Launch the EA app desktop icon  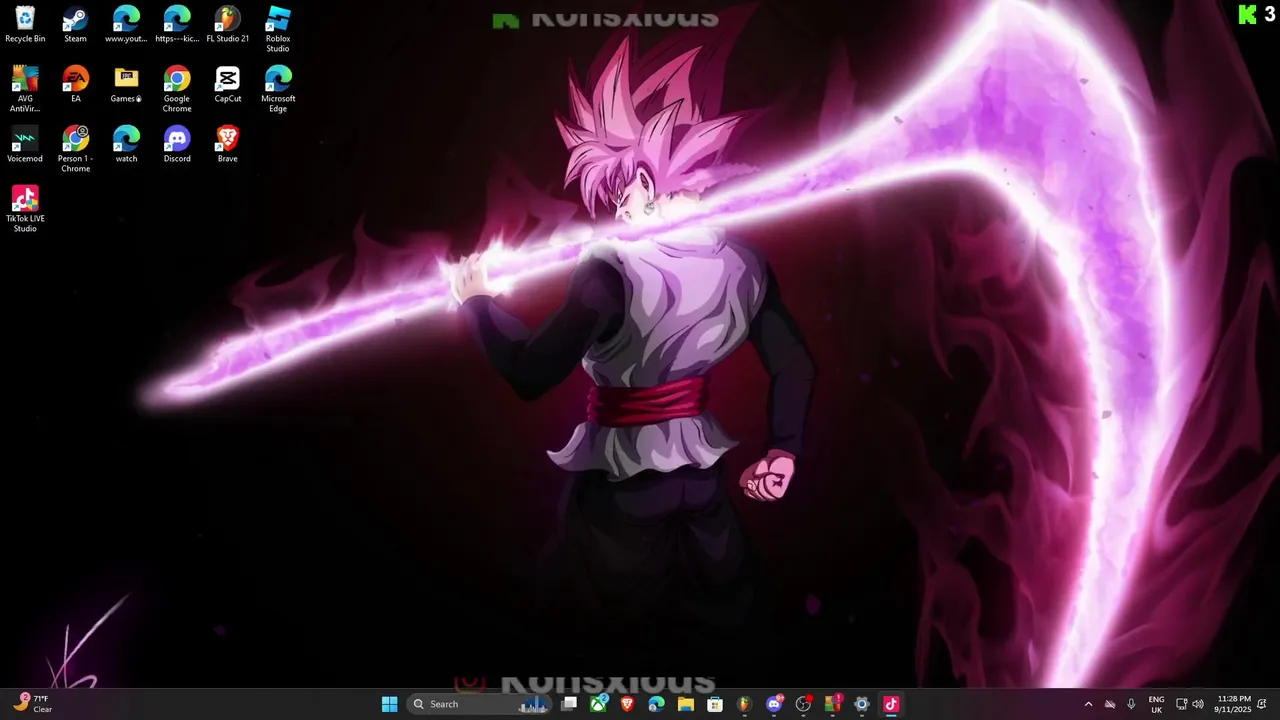click(75, 85)
